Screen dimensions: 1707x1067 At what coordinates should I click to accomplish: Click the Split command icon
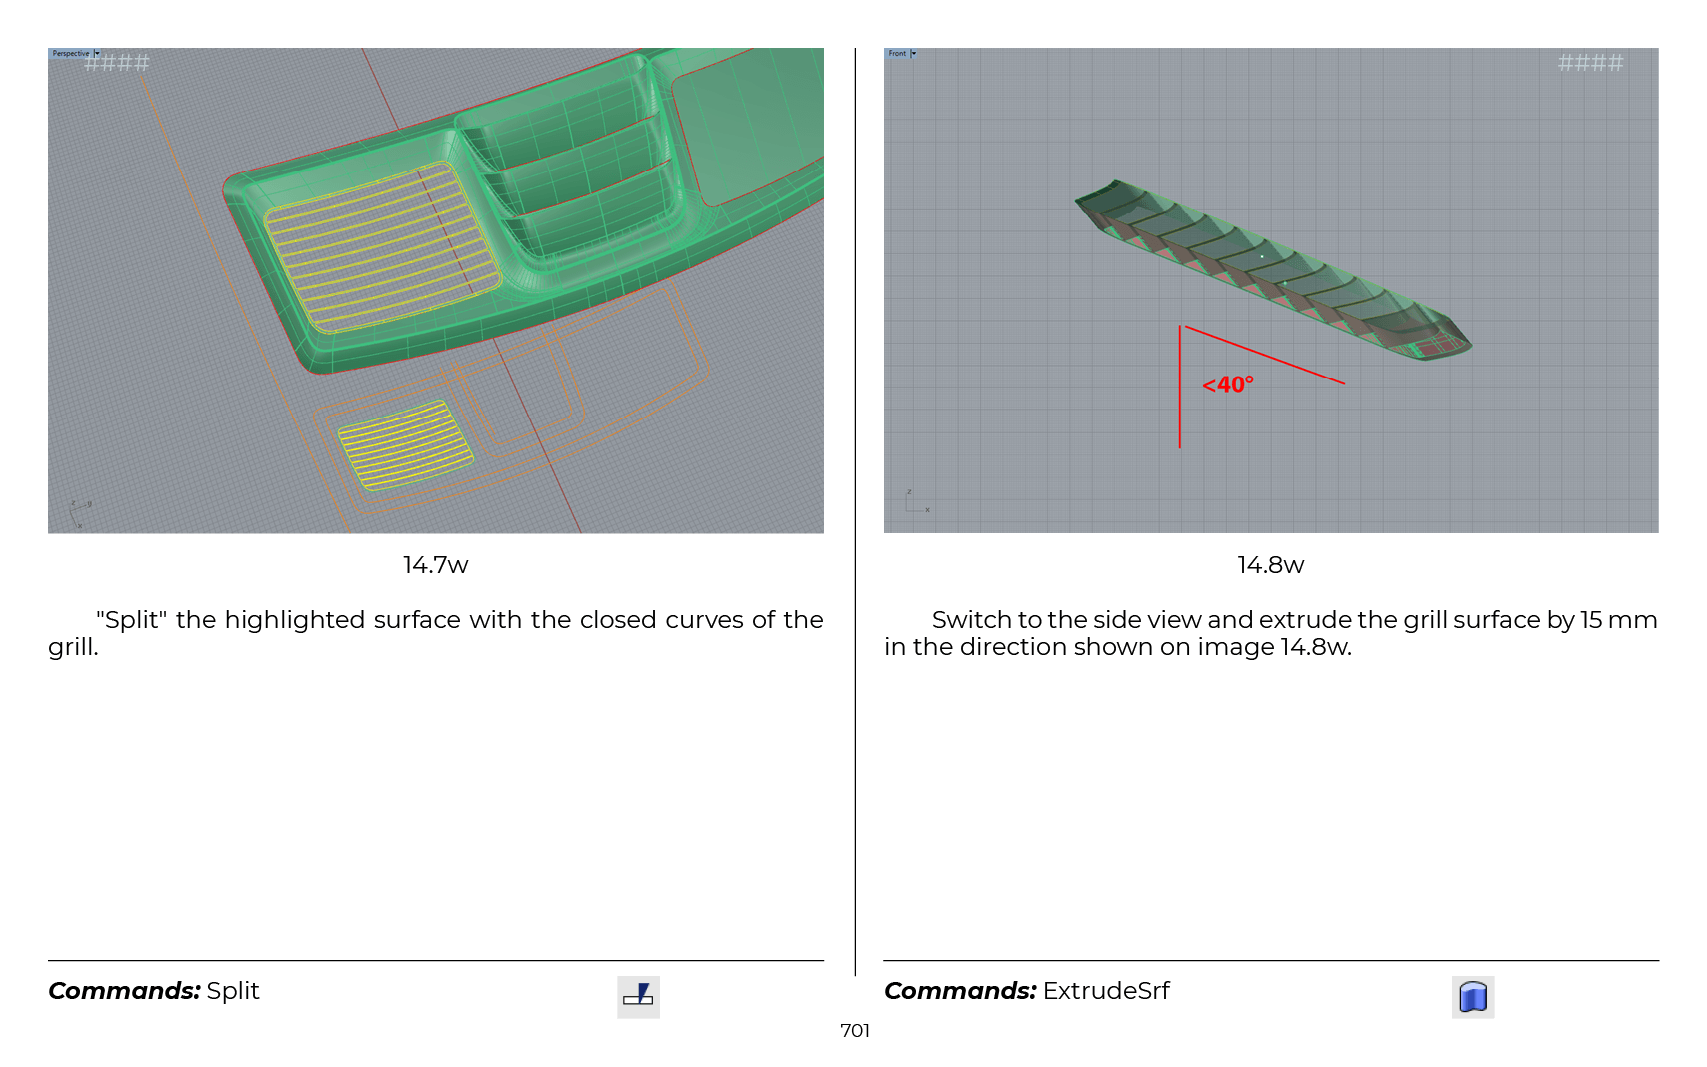point(638,996)
